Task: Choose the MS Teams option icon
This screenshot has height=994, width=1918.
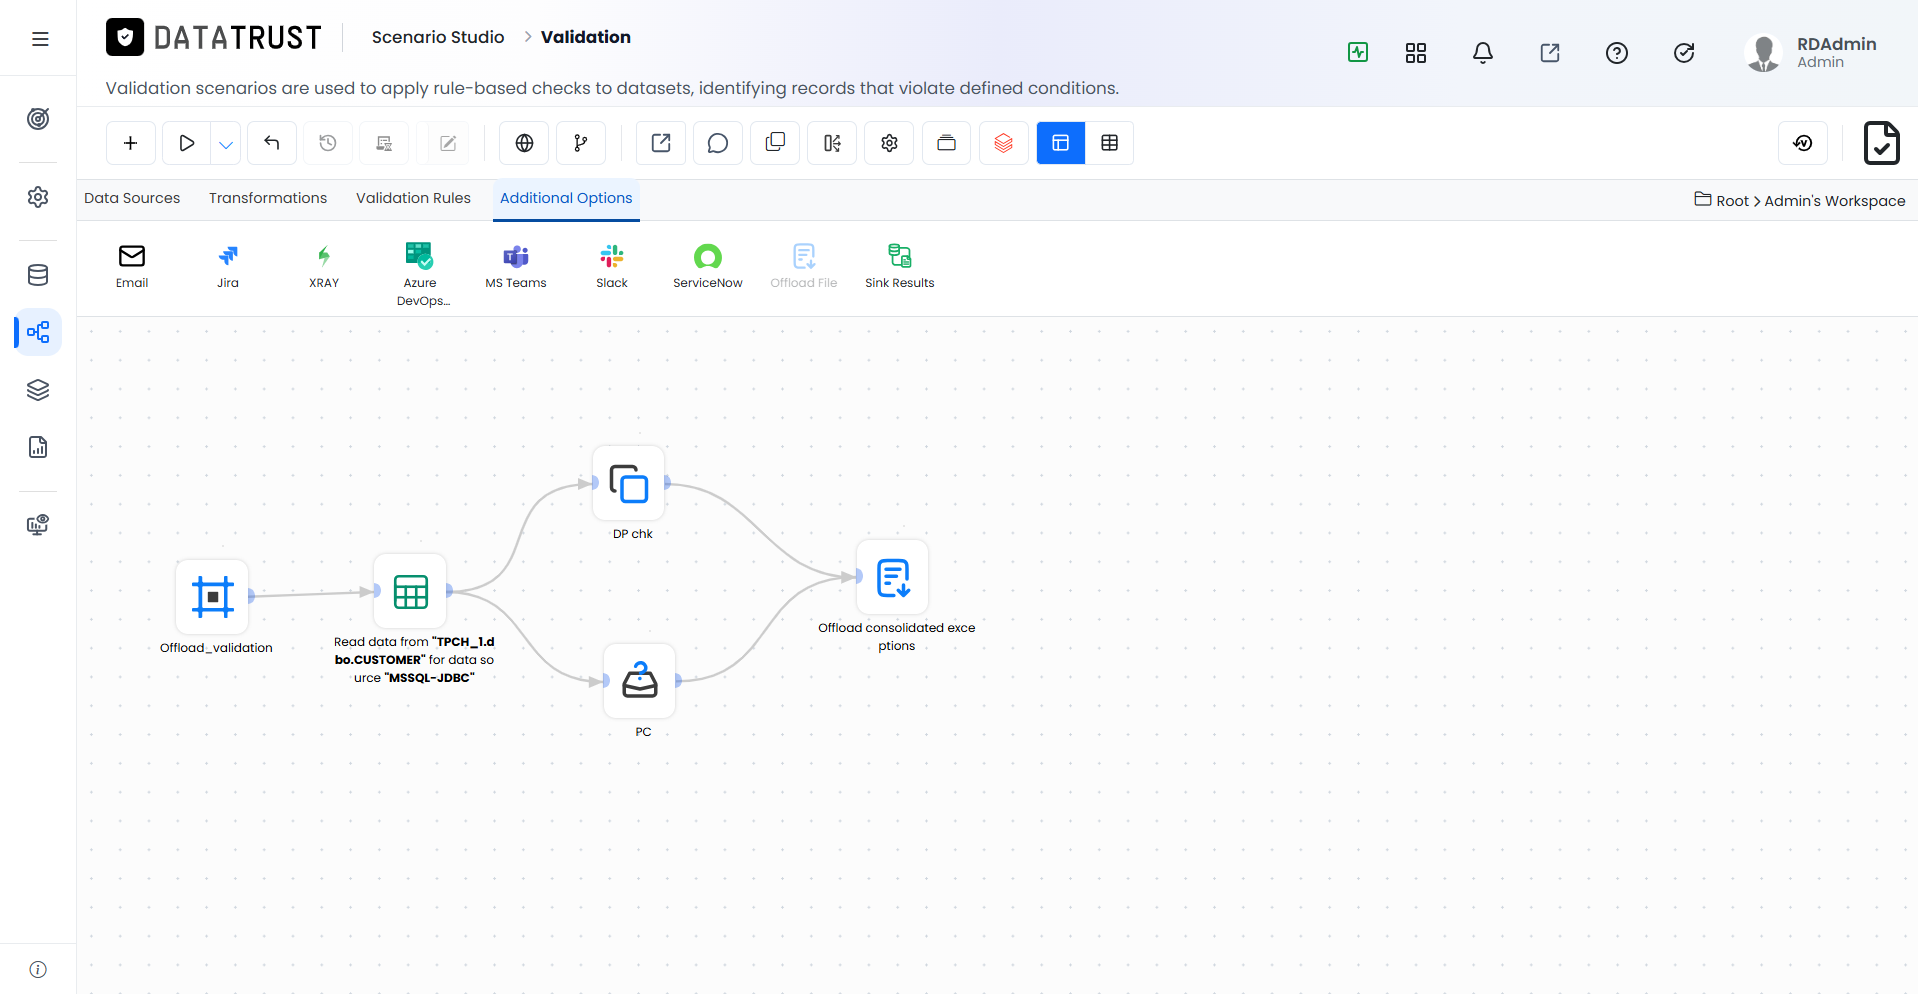Action: tap(516, 257)
